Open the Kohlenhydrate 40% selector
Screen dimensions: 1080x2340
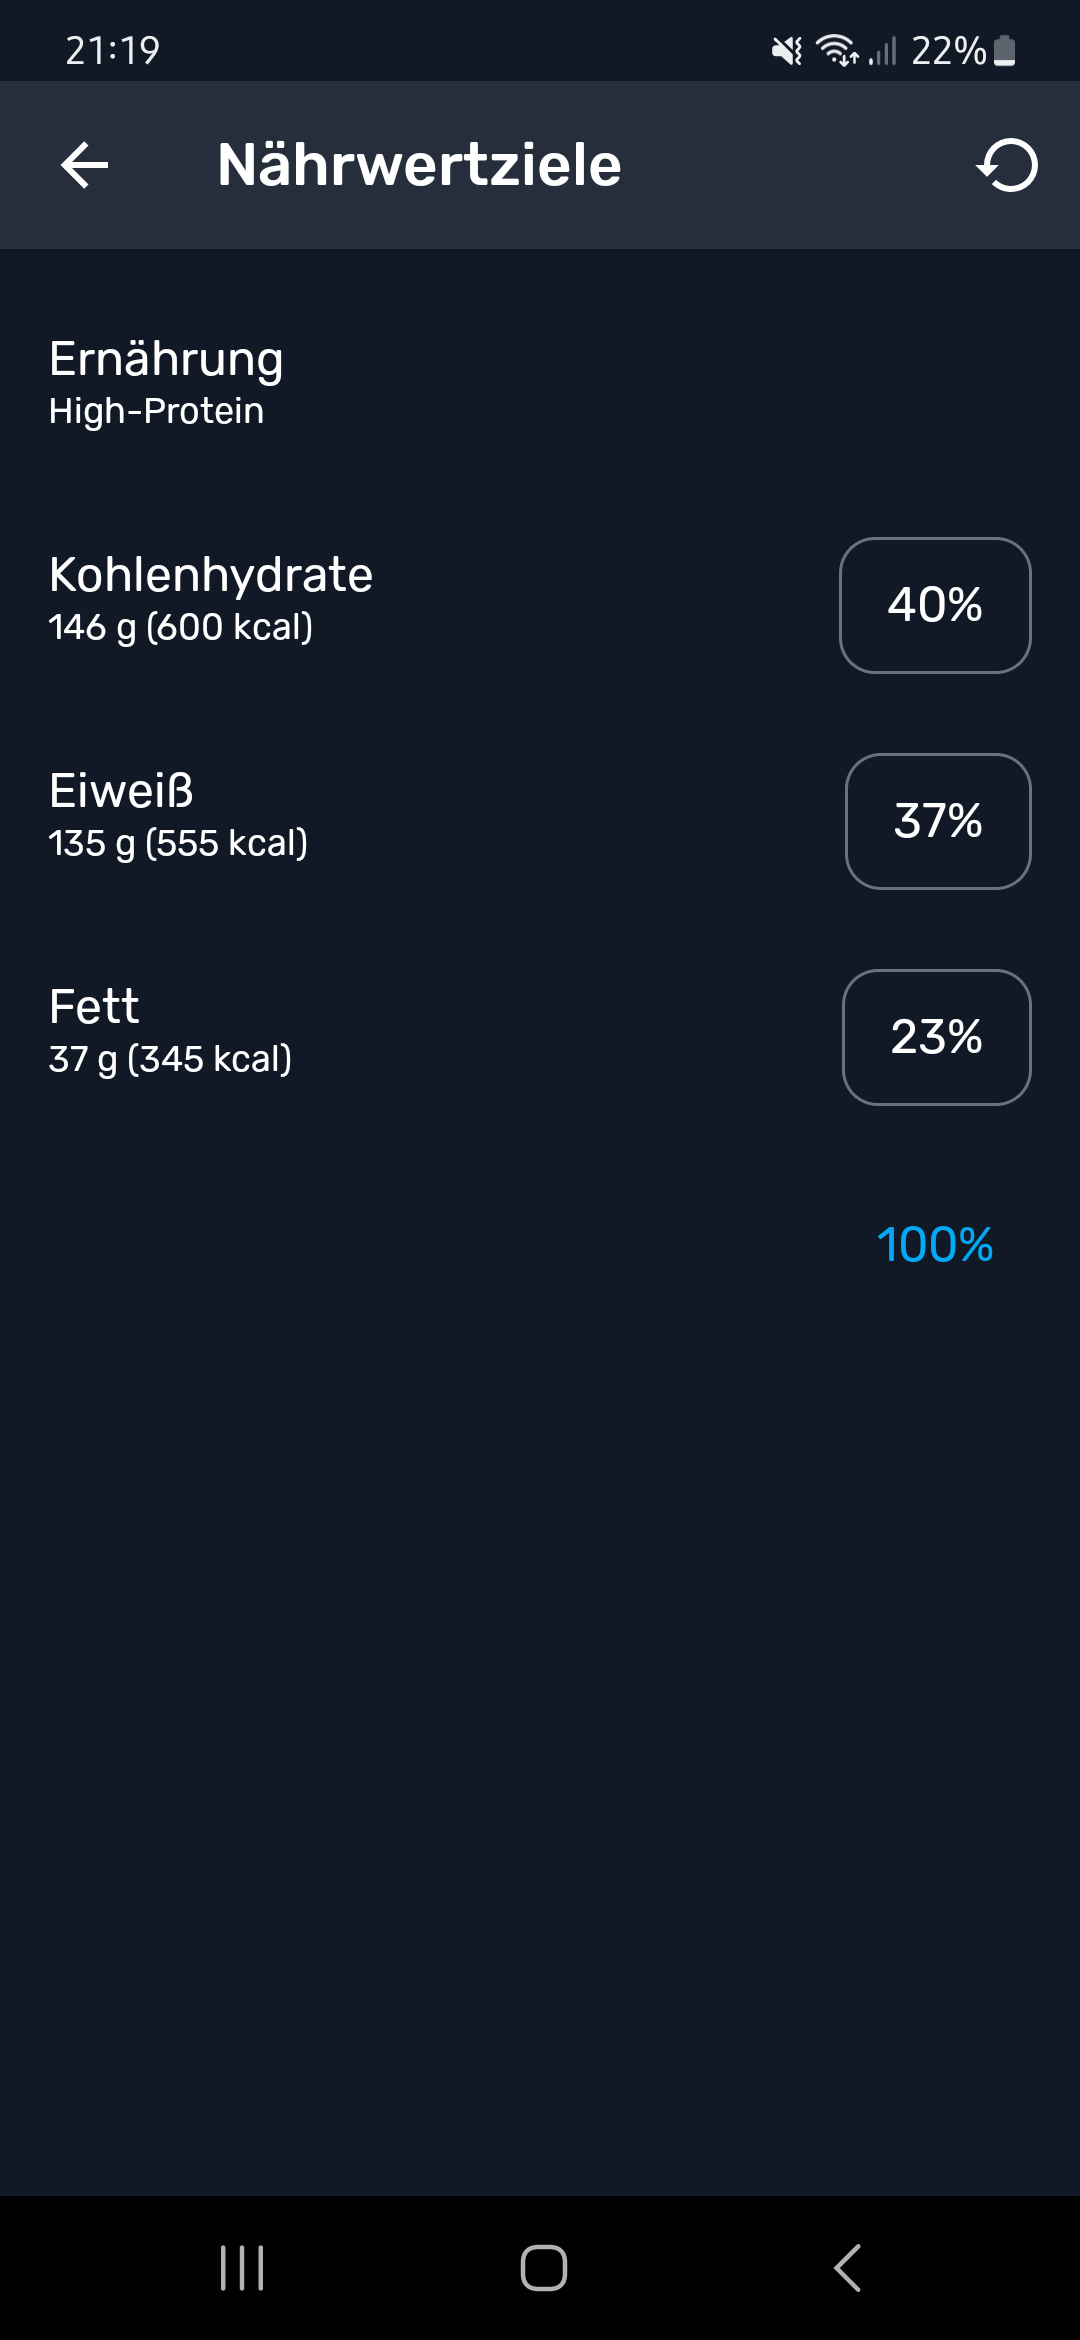tap(935, 605)
